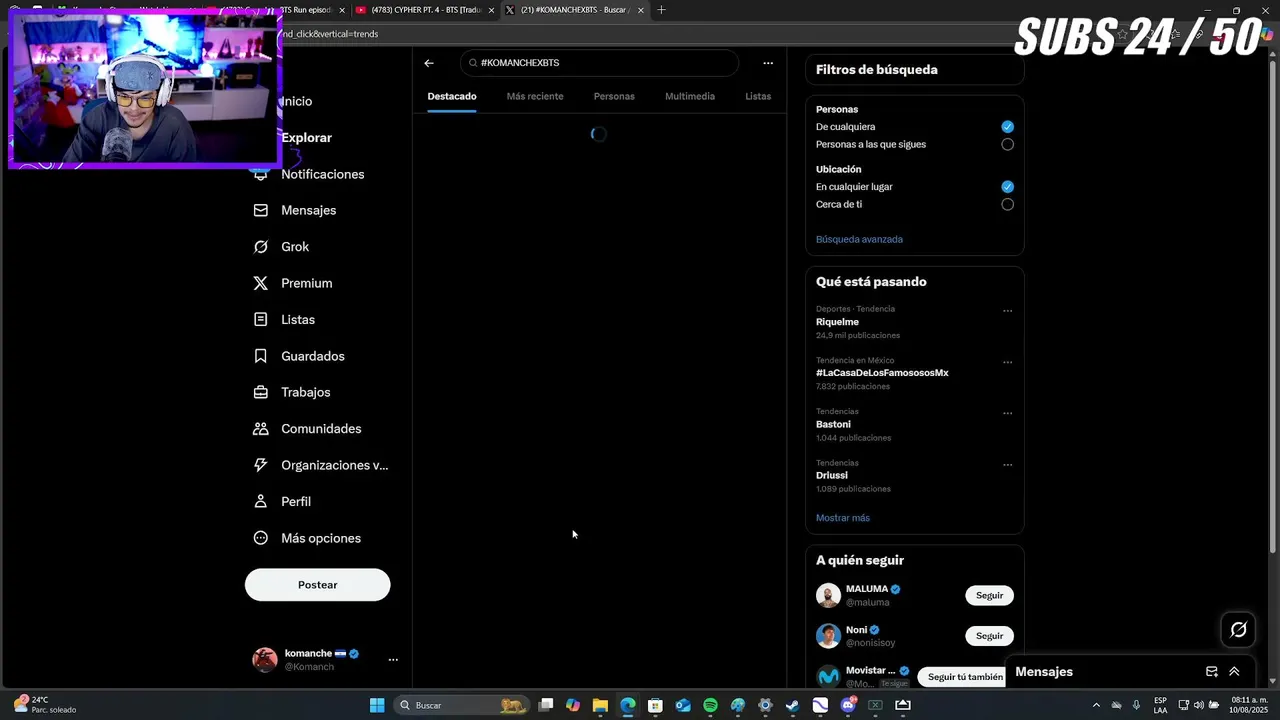
Task: Select En cualquier lugar location filter
Action: pyautogui.click(x=1007, y=187)
